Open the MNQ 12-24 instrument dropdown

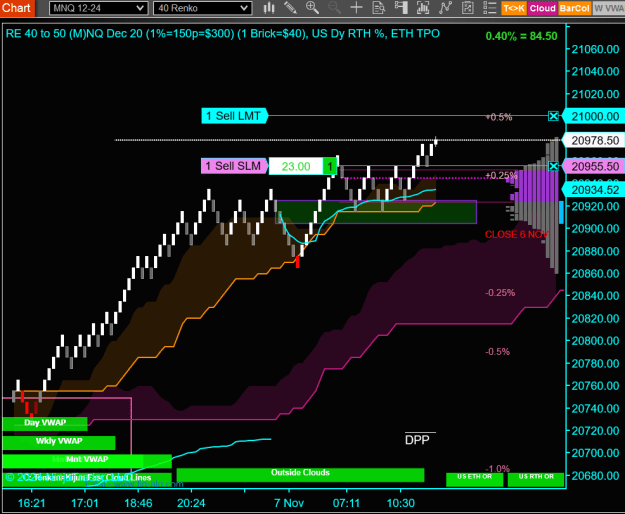point(98,8)
